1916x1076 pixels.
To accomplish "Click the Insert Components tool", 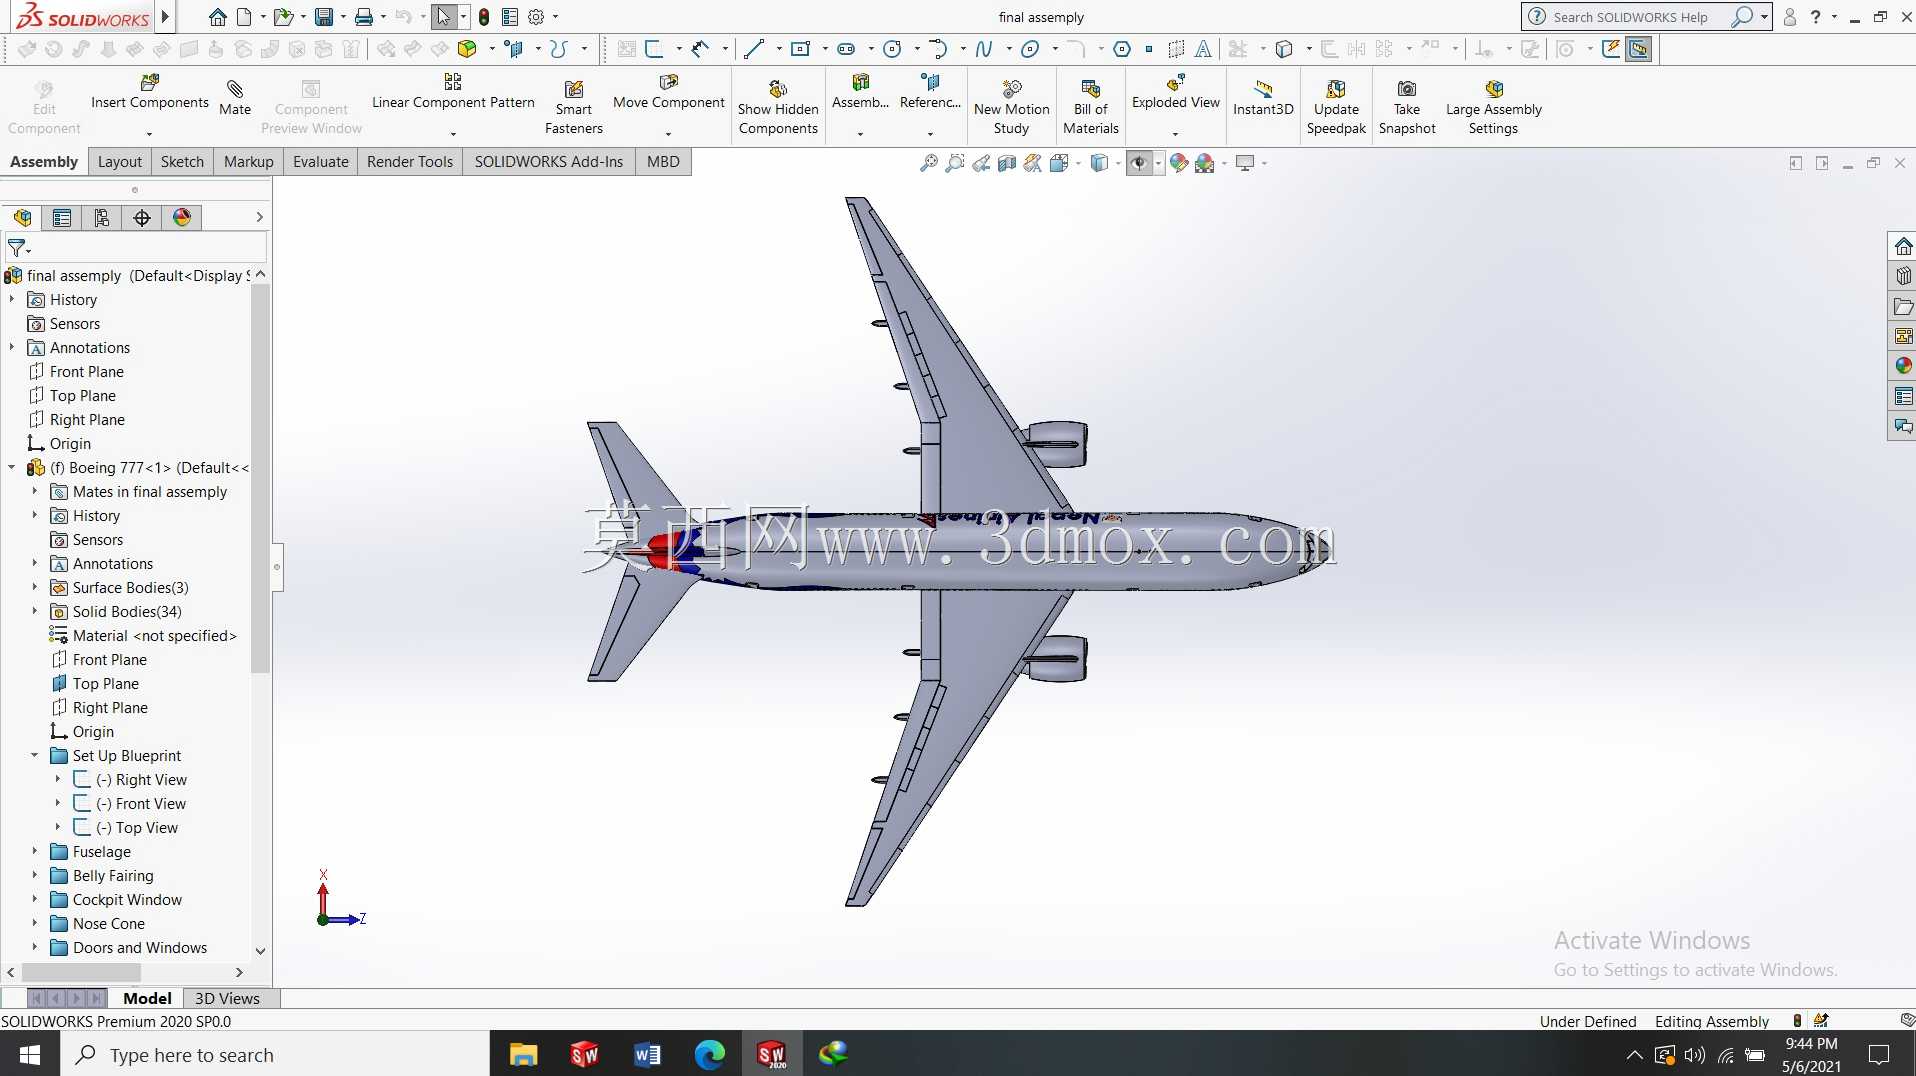I will (150, 92).
